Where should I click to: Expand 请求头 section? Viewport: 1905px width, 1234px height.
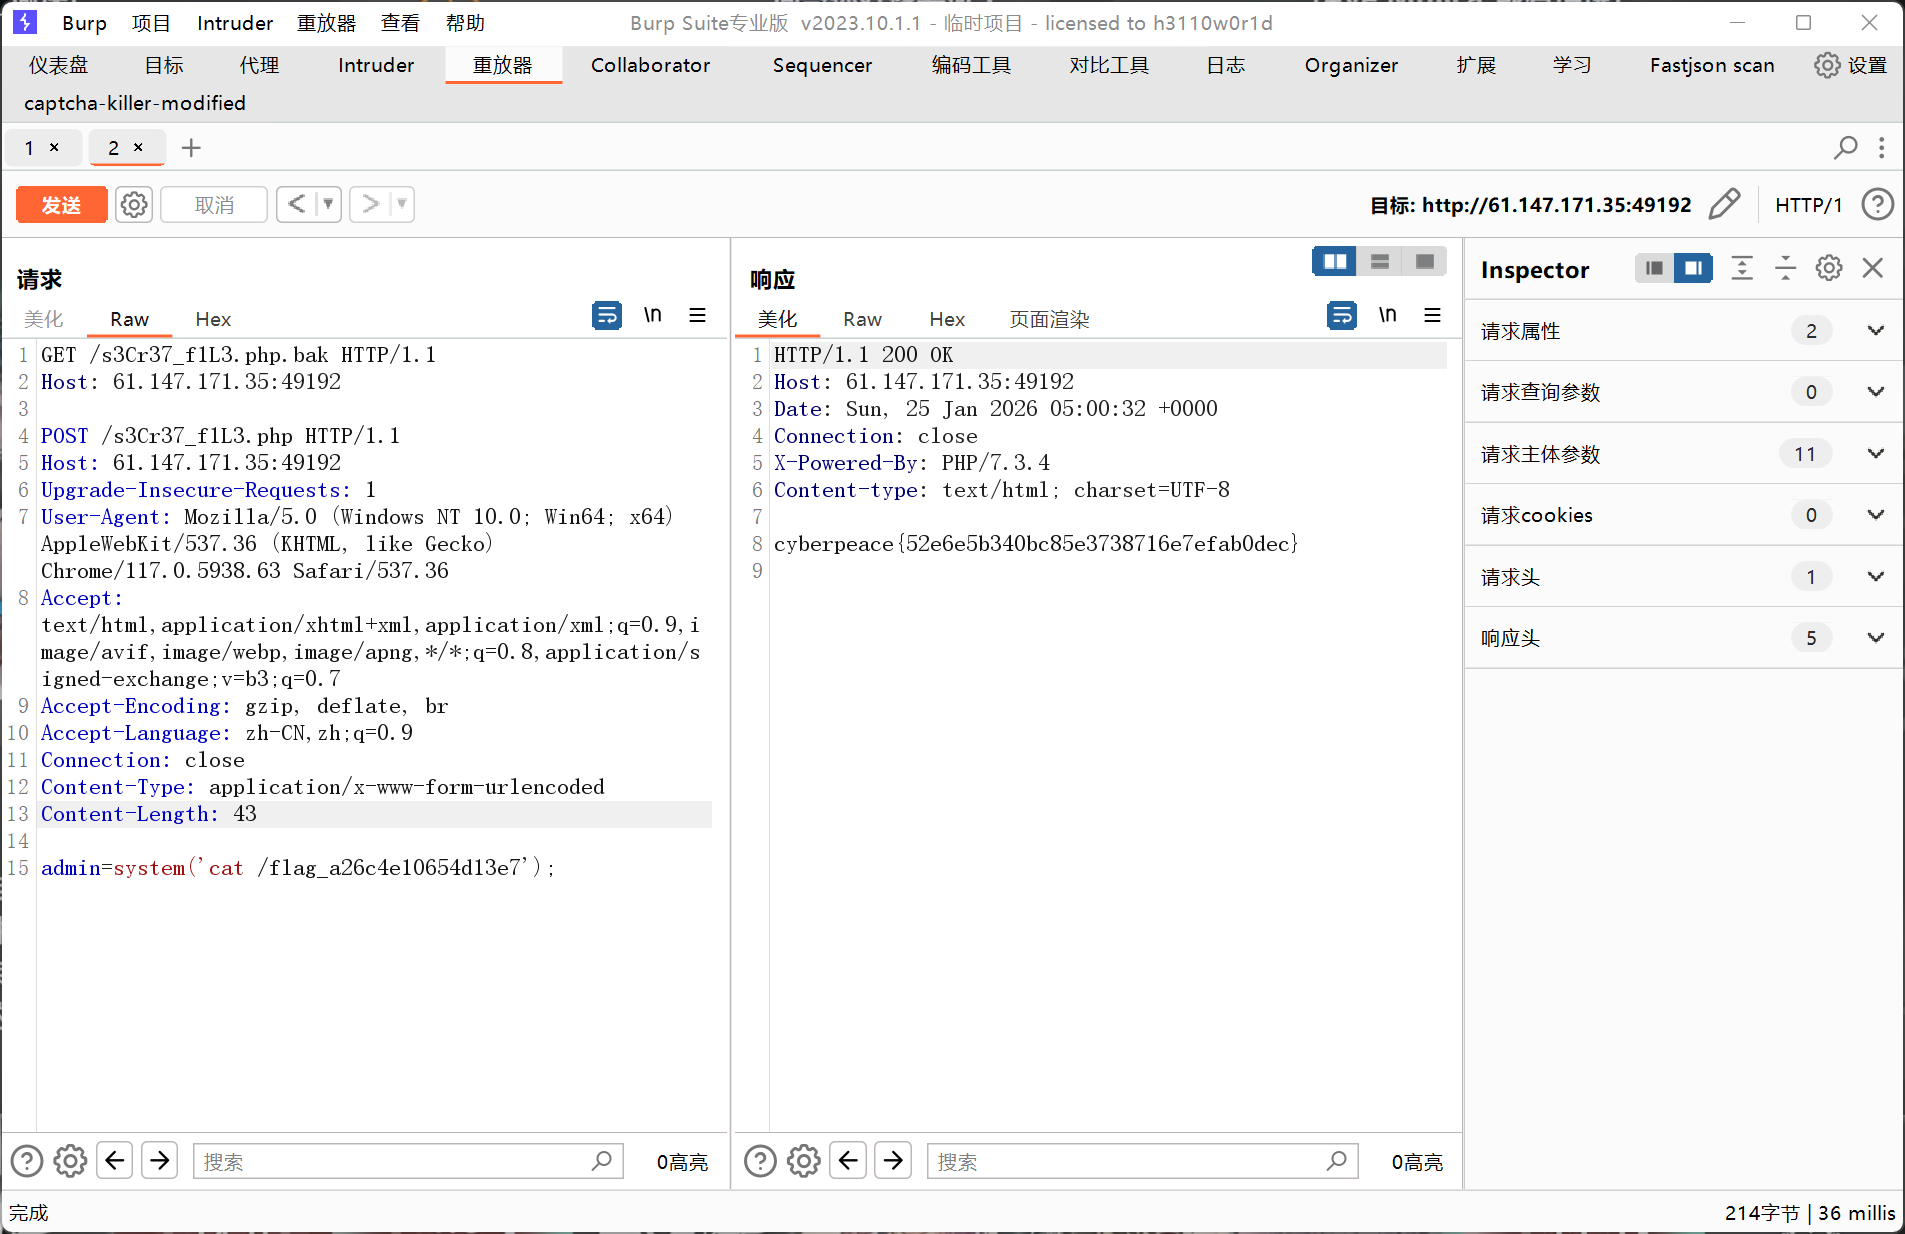[x=1876, y=577]
